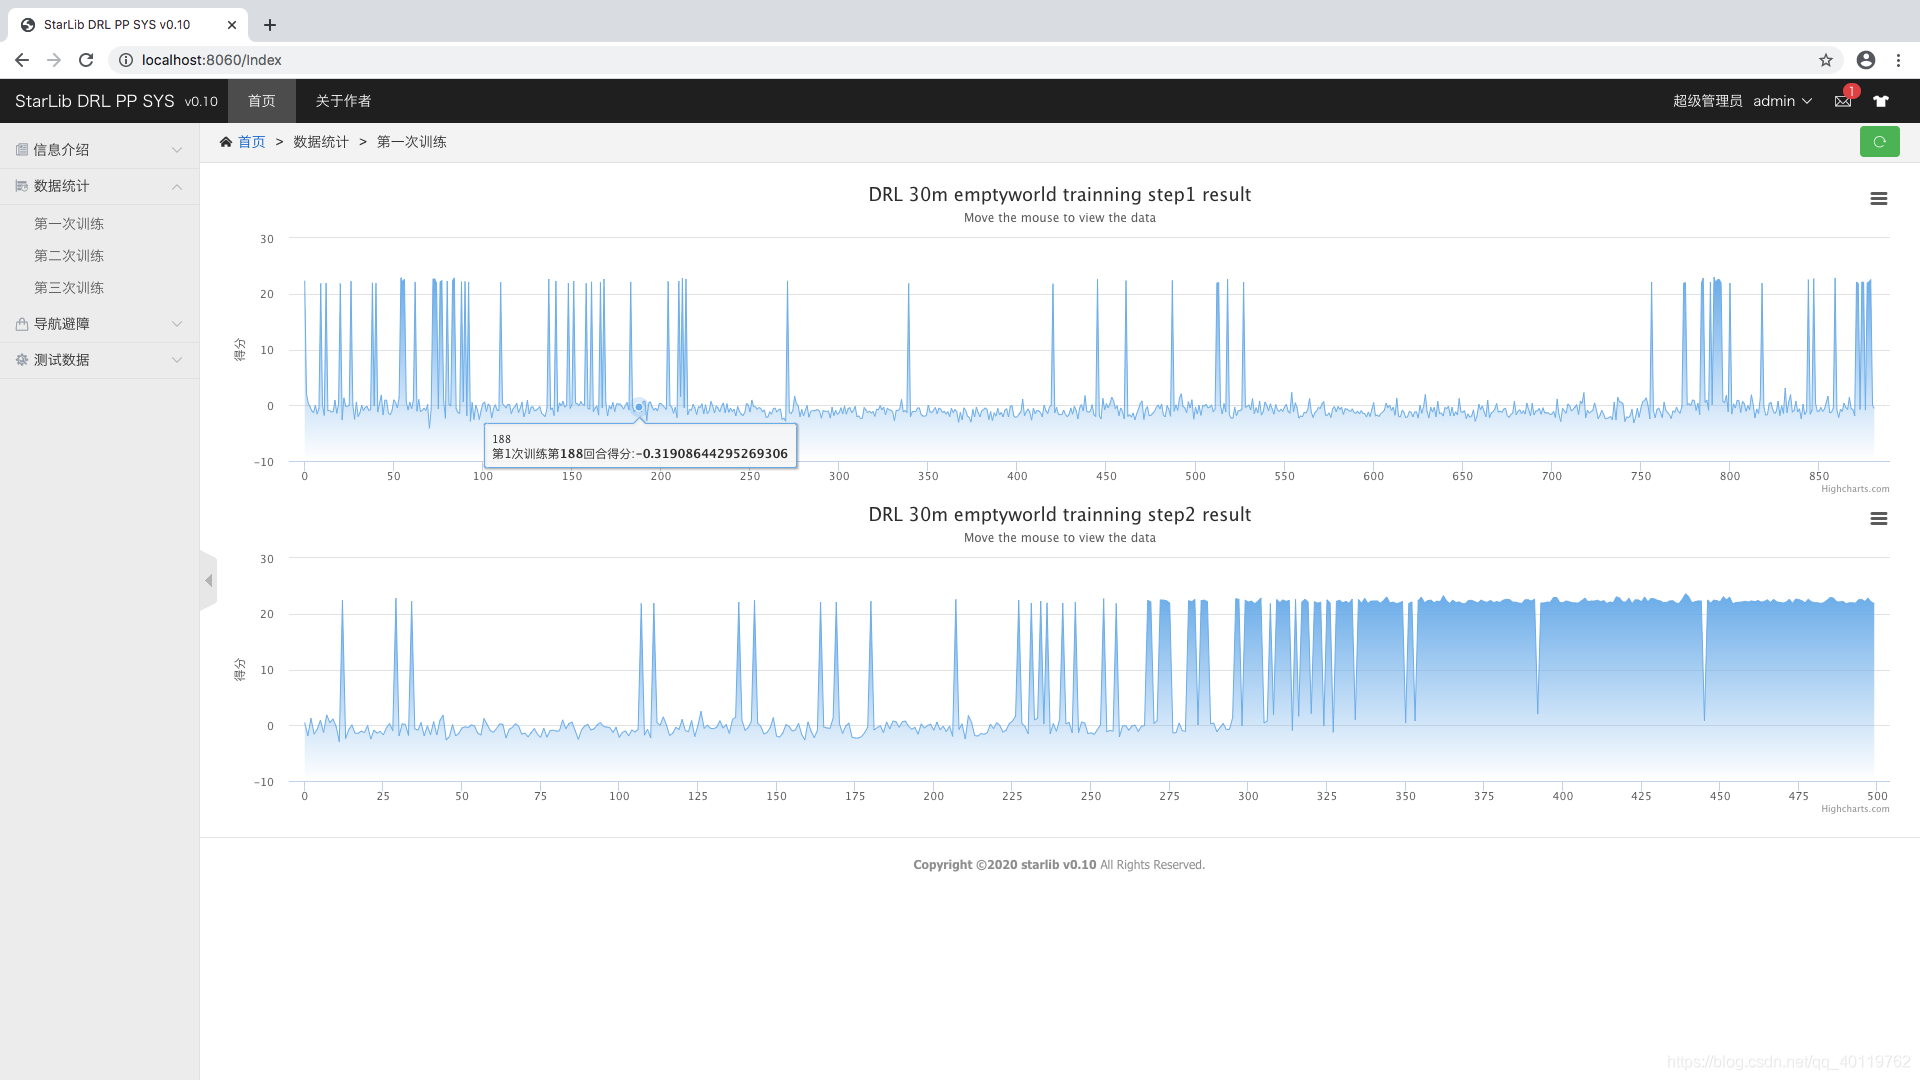This screenshot has height=1080, width=1920.
Task: Open 第三次训练 in the sidebar
Action: 69,288
